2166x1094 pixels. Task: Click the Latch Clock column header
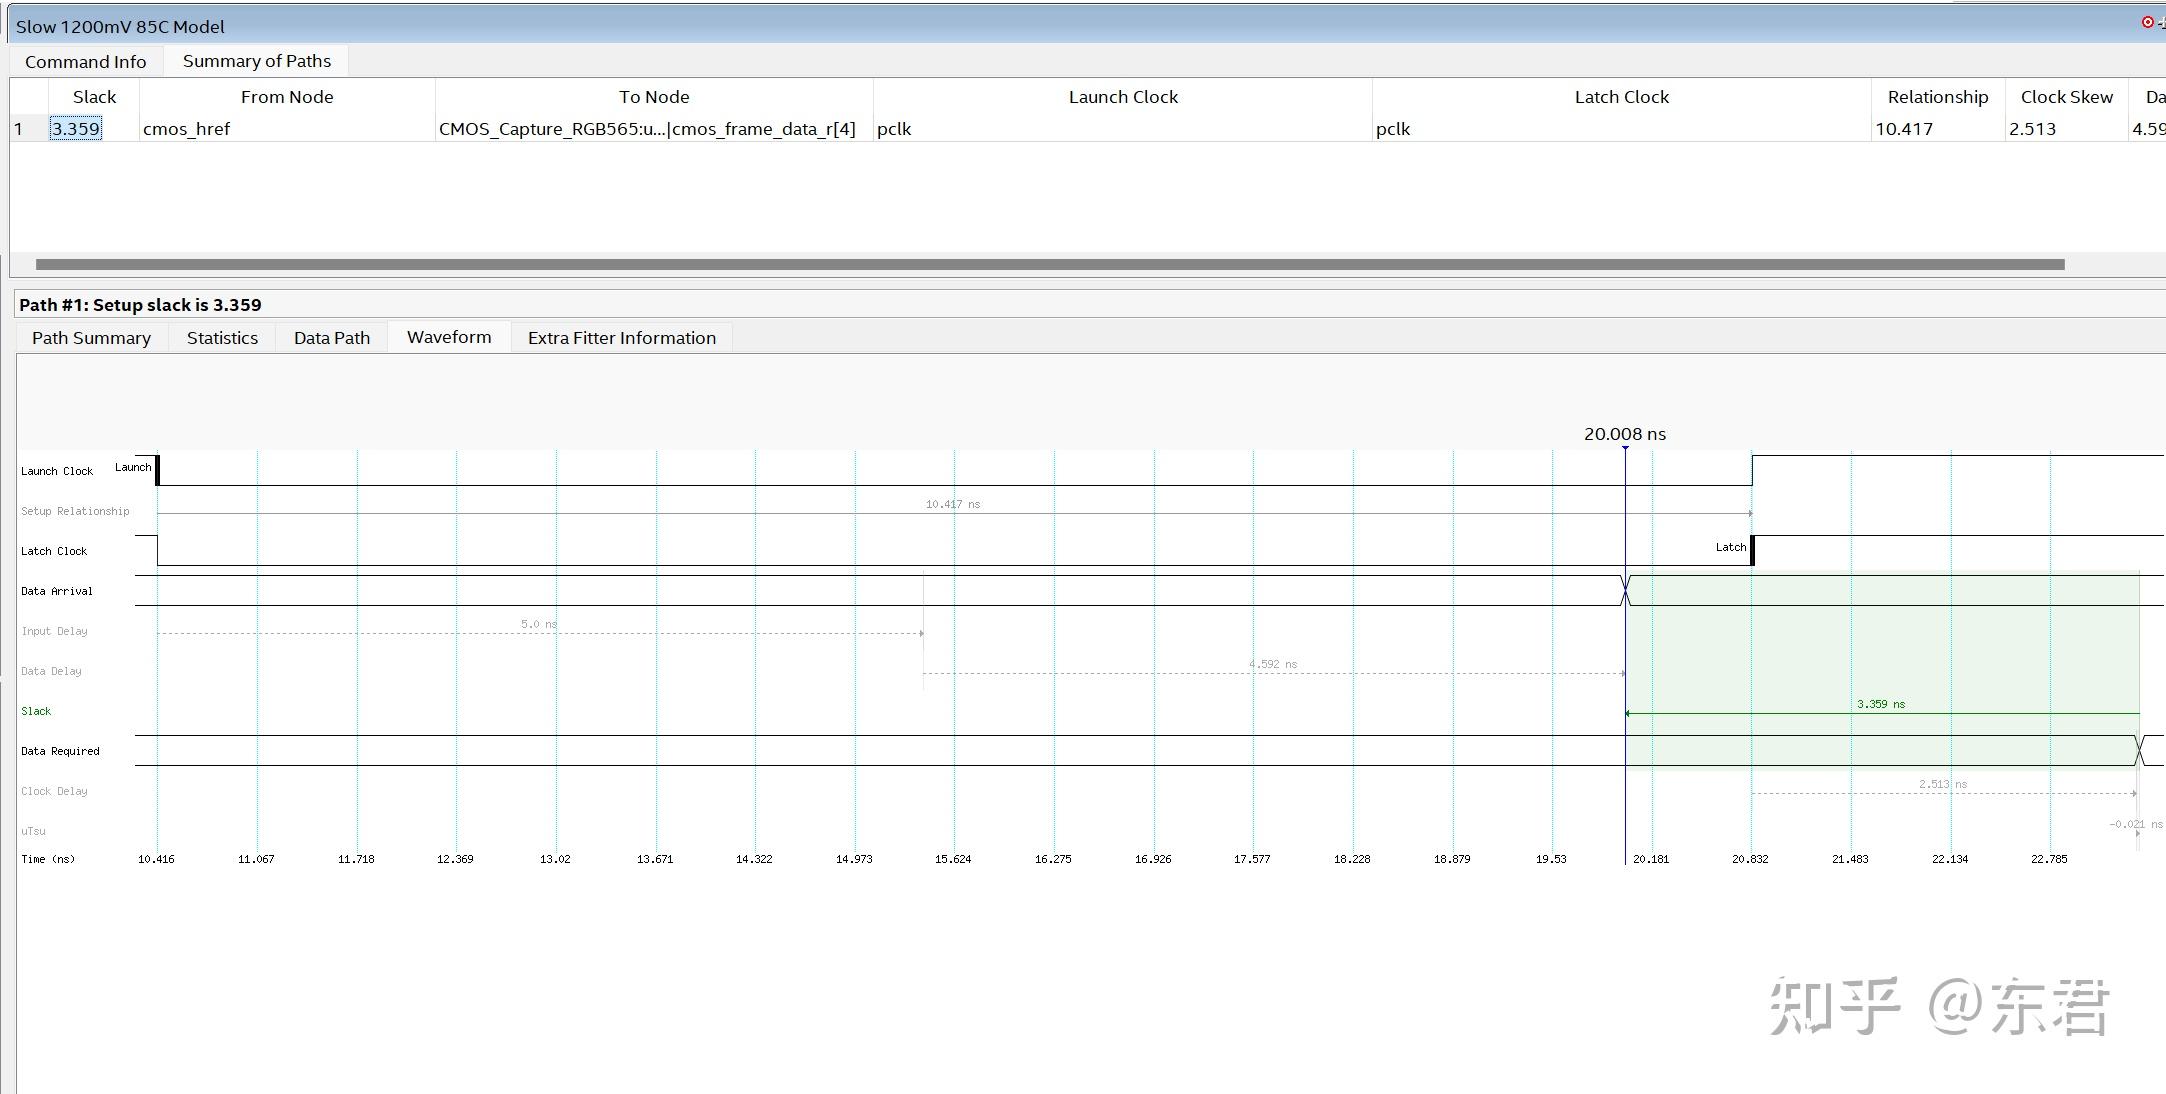[1621, 97]
